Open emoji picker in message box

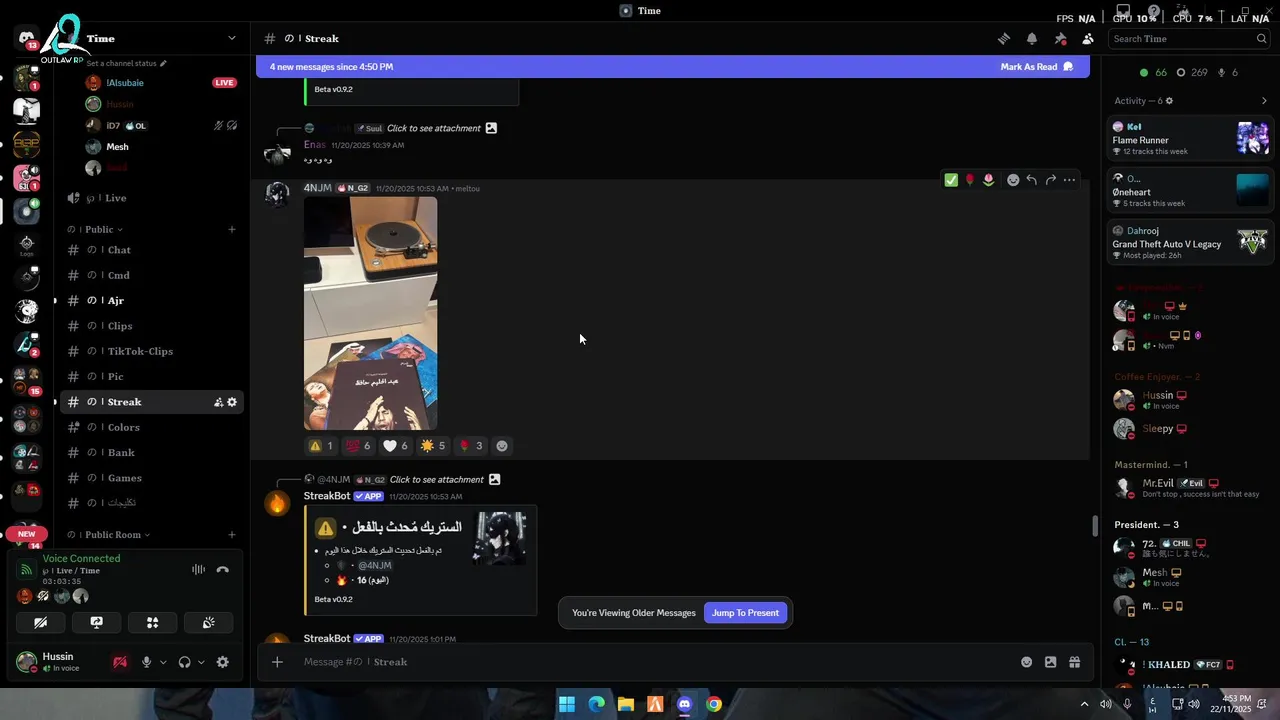coord(1026,662)
